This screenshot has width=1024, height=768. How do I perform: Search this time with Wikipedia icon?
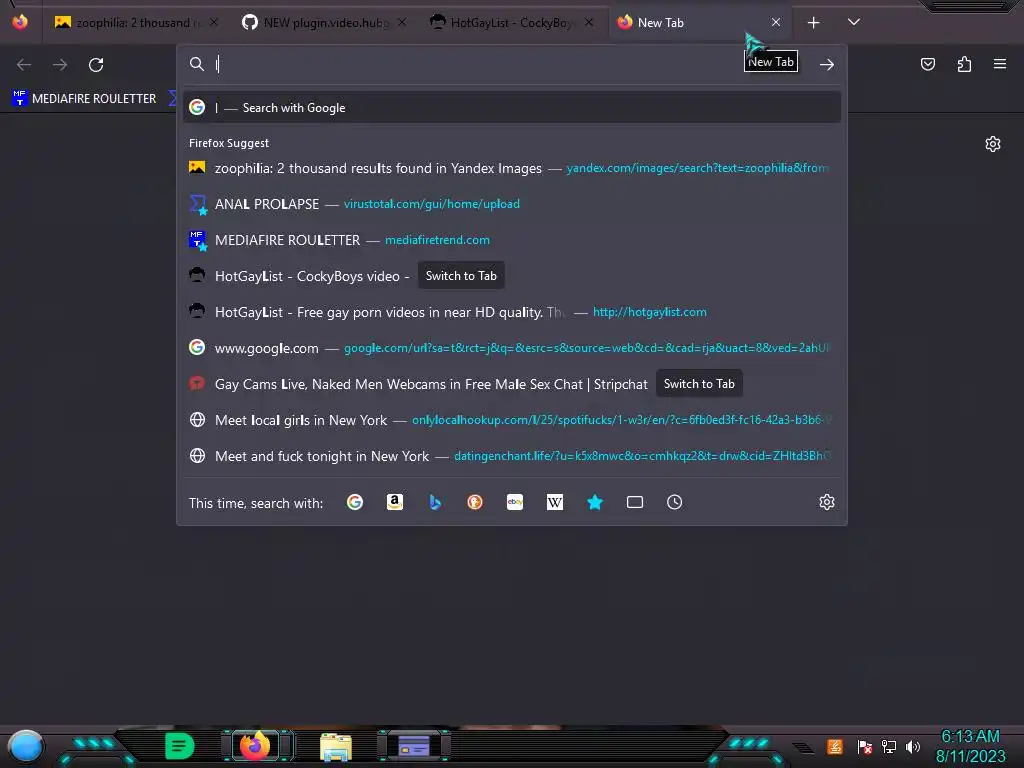click(554, 502)
